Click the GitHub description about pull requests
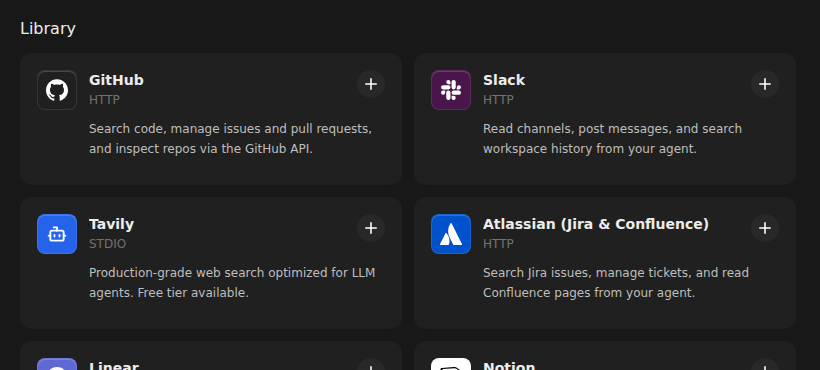Image resolution: width=820 pixels, height=370 pixels. (x=231, y=139)
